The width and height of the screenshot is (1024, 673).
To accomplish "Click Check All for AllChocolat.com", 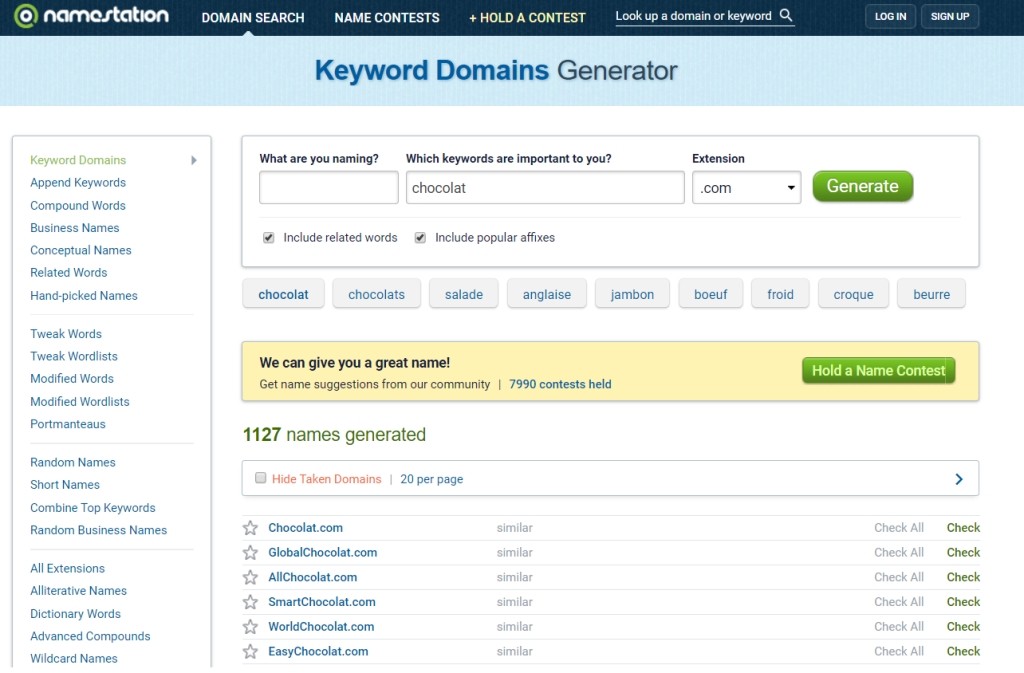I will [899, 577].
